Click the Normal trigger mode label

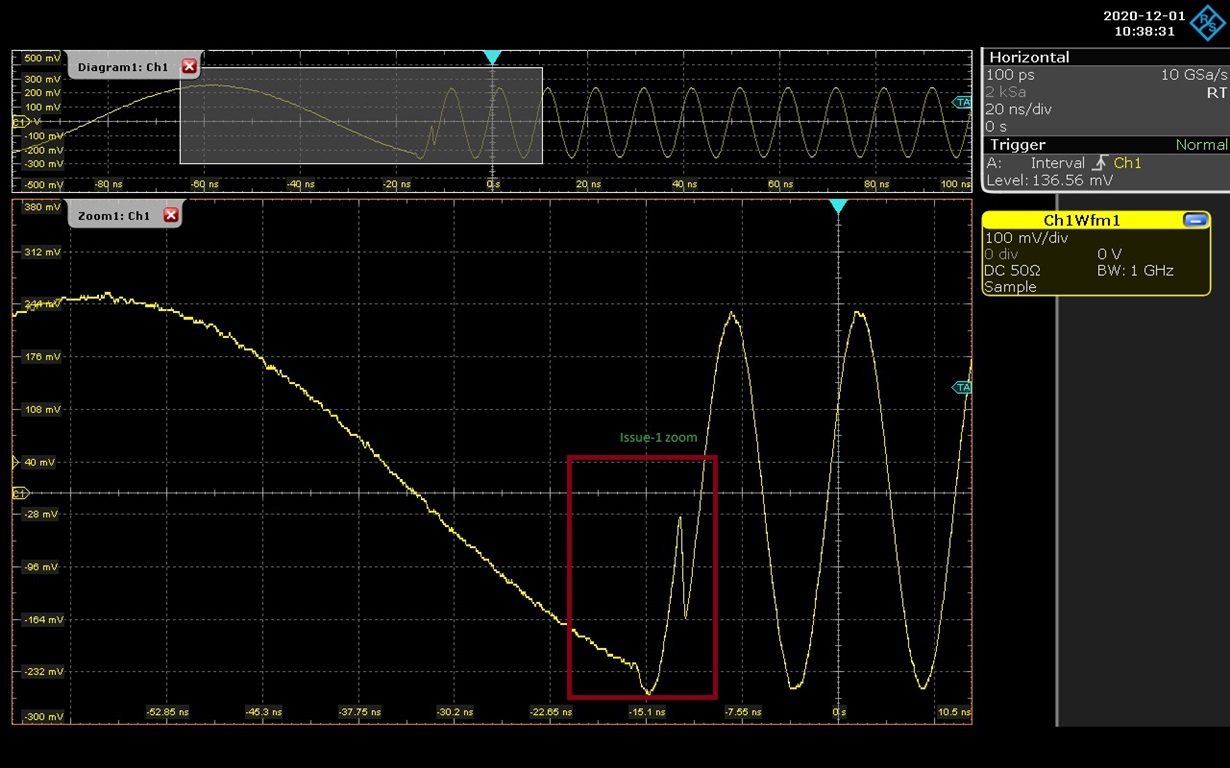[x=1201, y=145]
